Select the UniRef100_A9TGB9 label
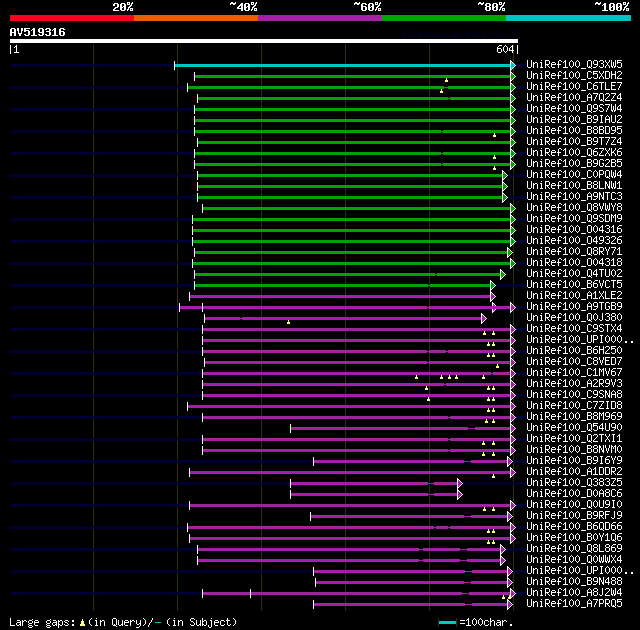Image resolution: width=640 pixels, height=630 pixels. (x=574, y=307)
